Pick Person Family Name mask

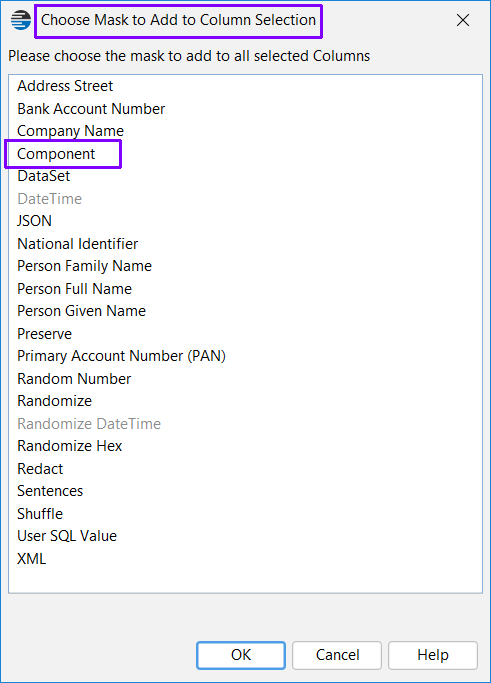coord(85,266)
